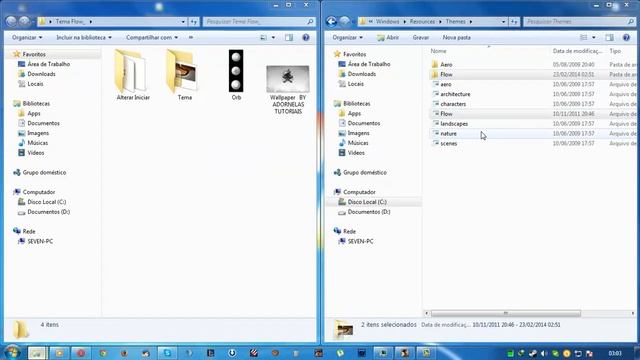640x360 pixels.
Task: Toggle preview pane in Themes window
Action: [x=609, y=38]
